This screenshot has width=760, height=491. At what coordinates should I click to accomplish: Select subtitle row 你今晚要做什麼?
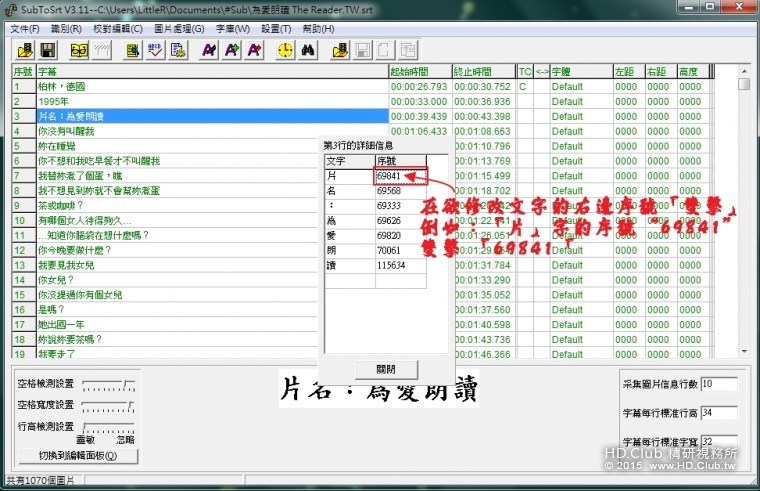click(x=177, y=250)
